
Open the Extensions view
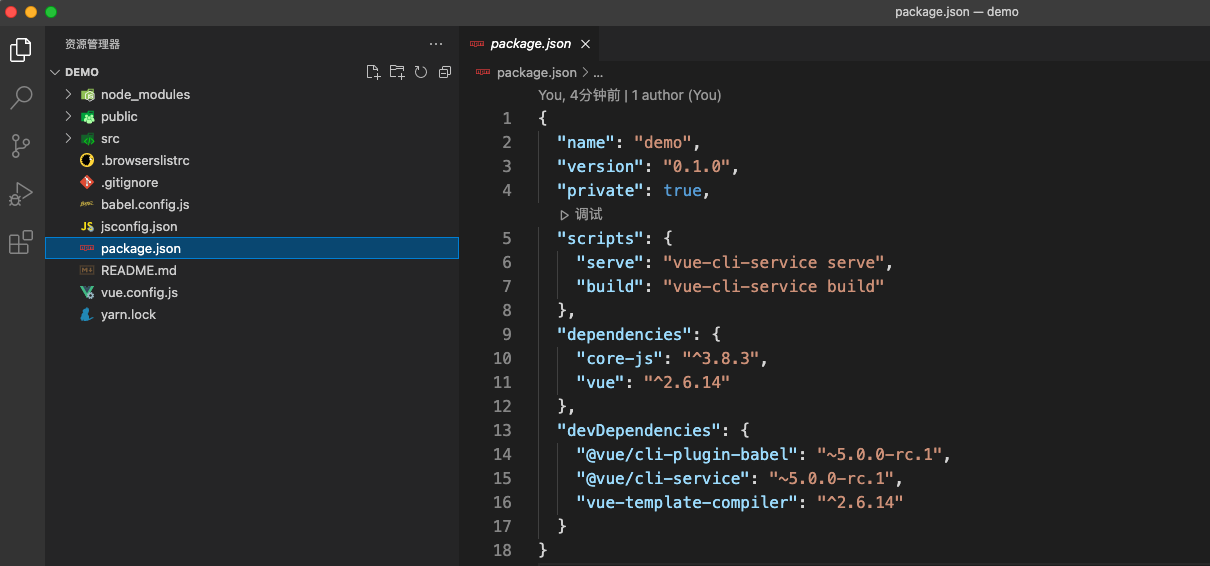click(x=21, y=242)
